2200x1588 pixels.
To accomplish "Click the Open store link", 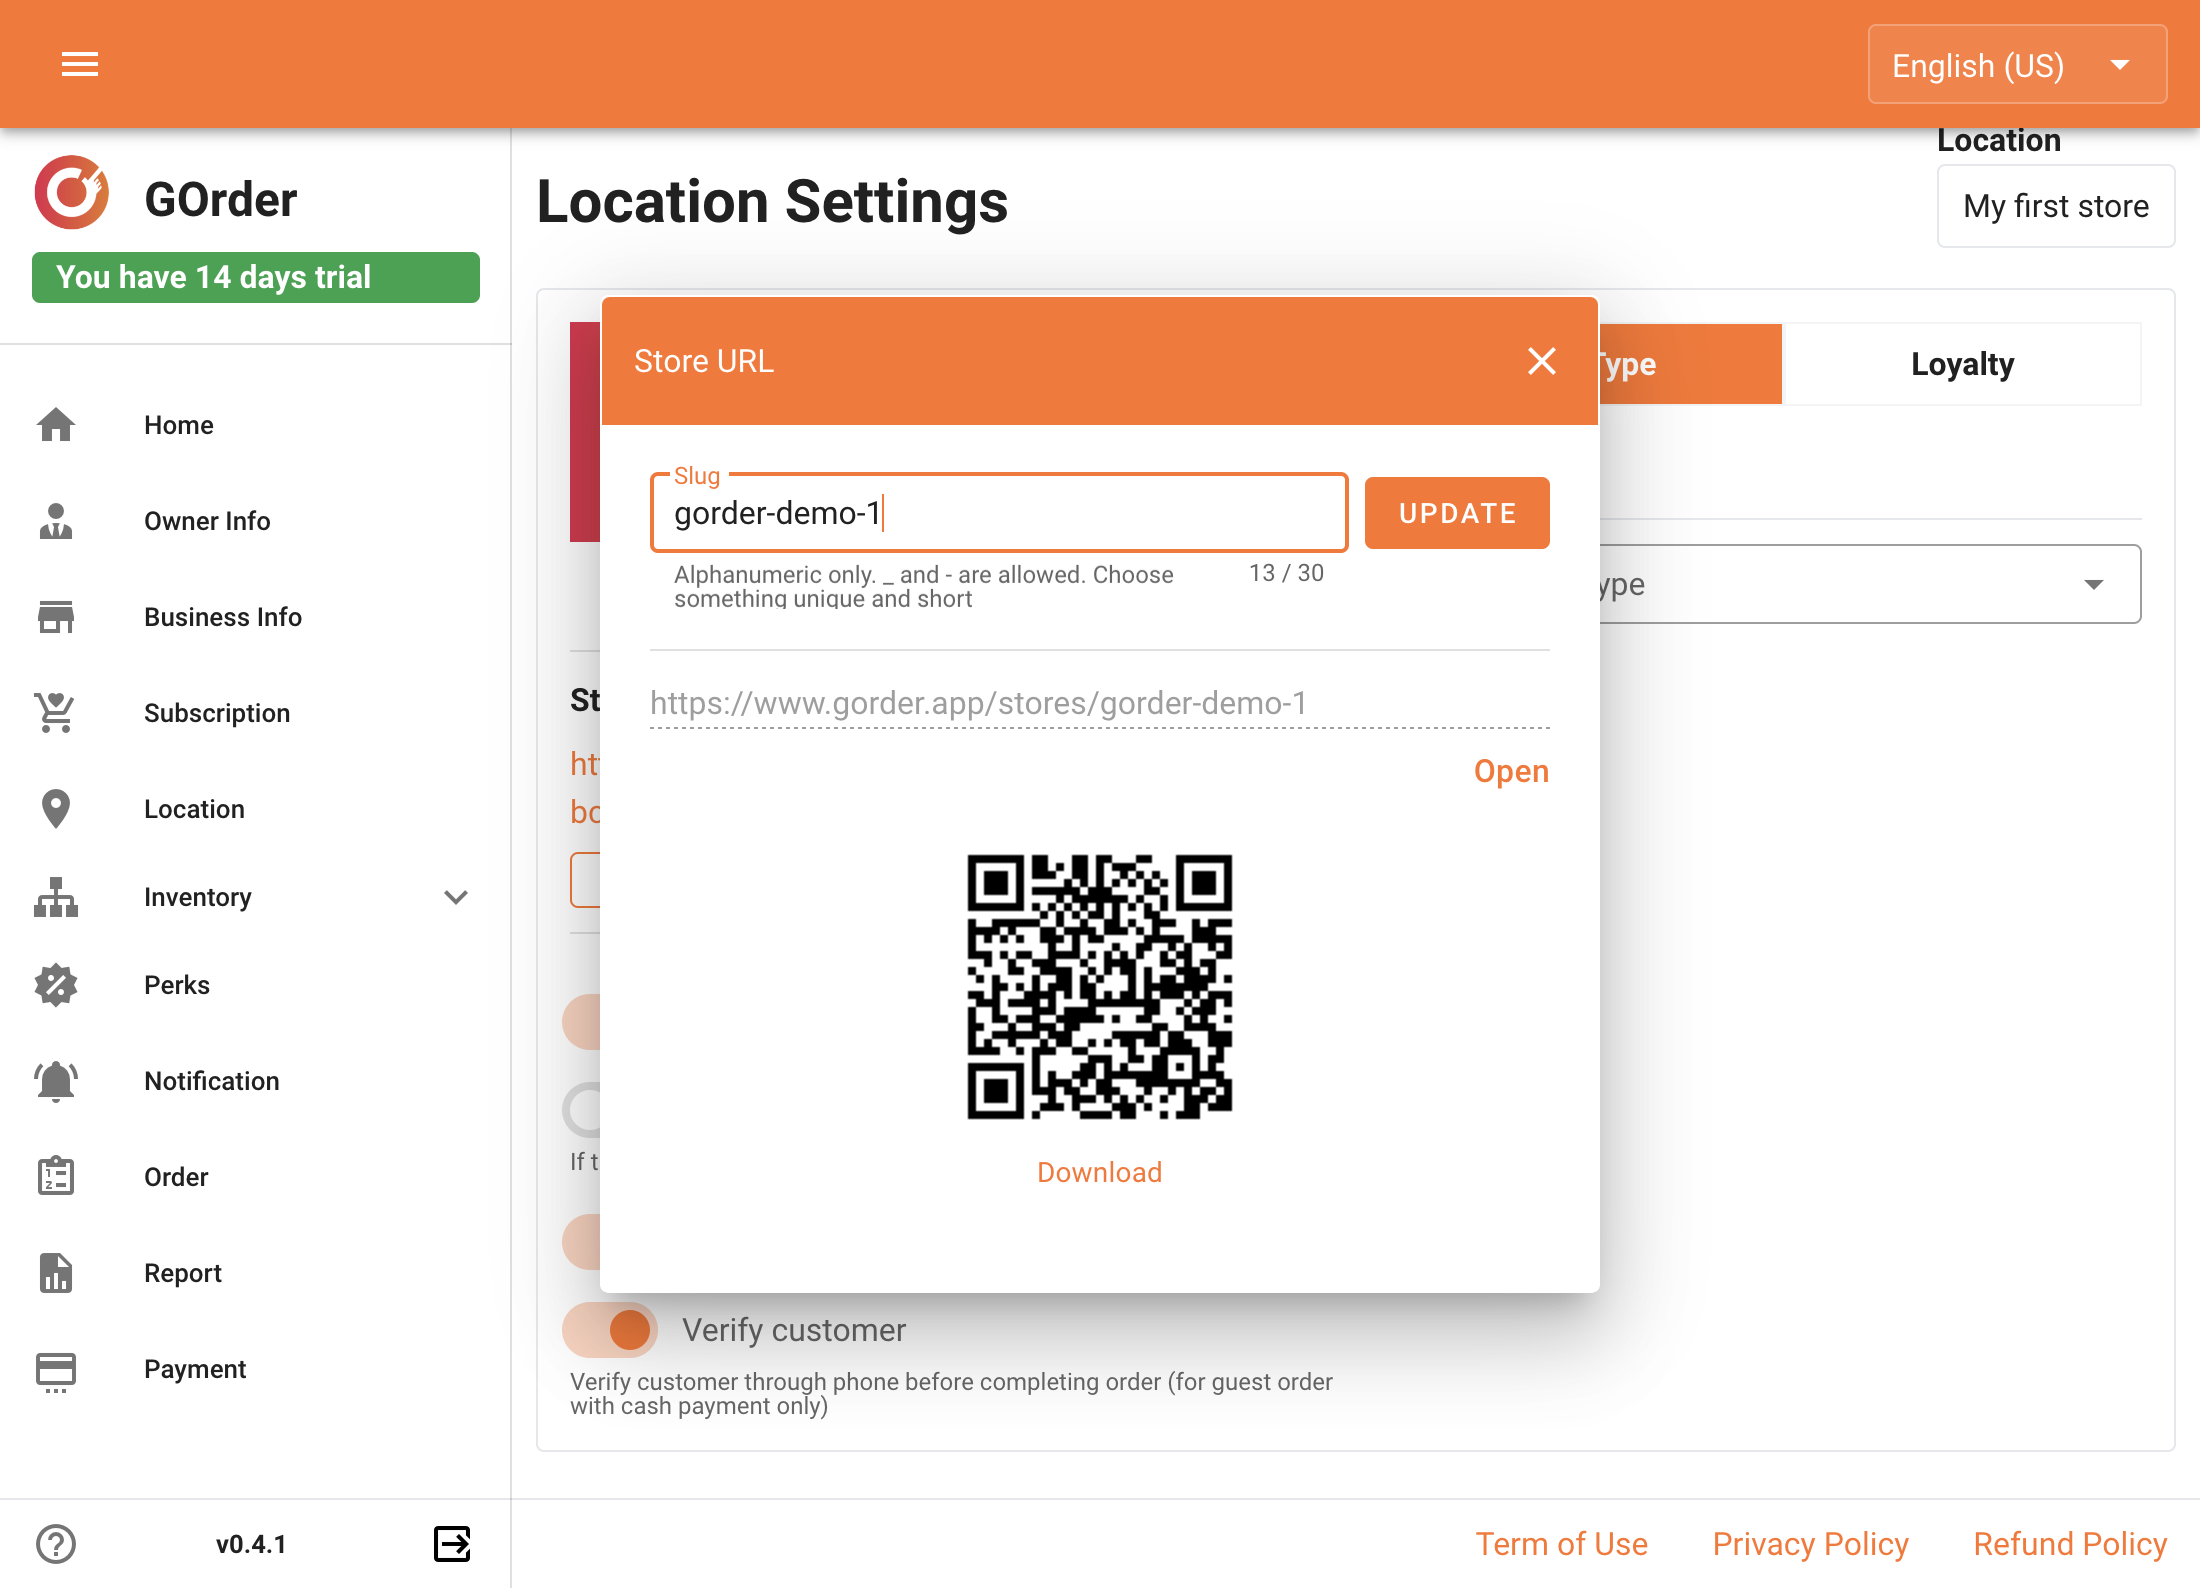I will pos(1511,771).
